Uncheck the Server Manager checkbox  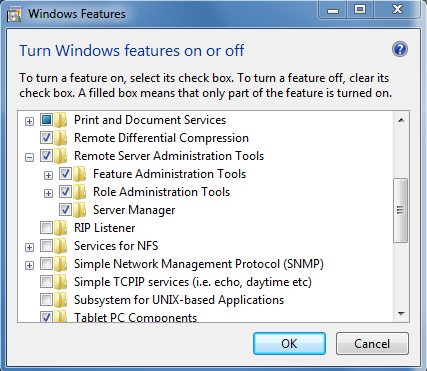coord(65,209)
